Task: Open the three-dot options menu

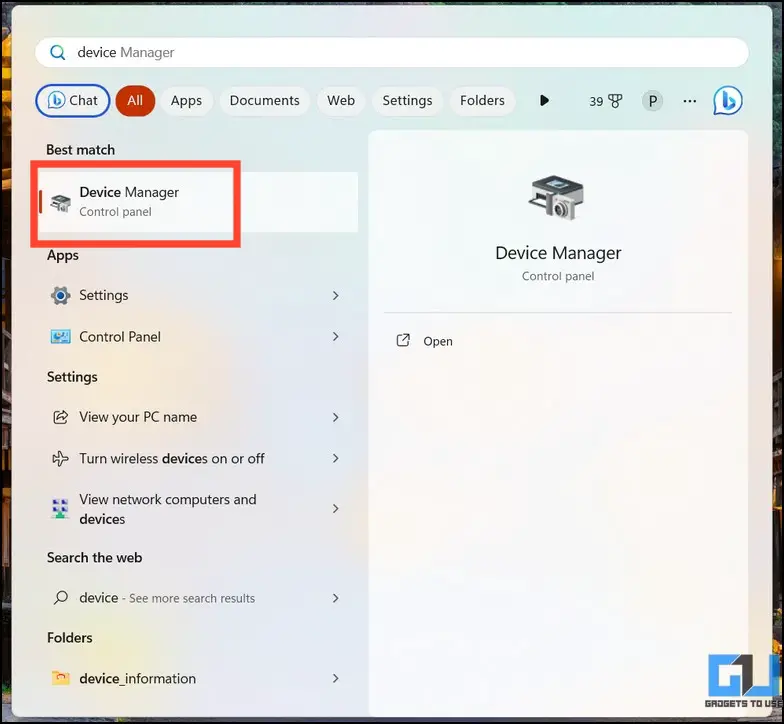Action: (x=690, y=101)
